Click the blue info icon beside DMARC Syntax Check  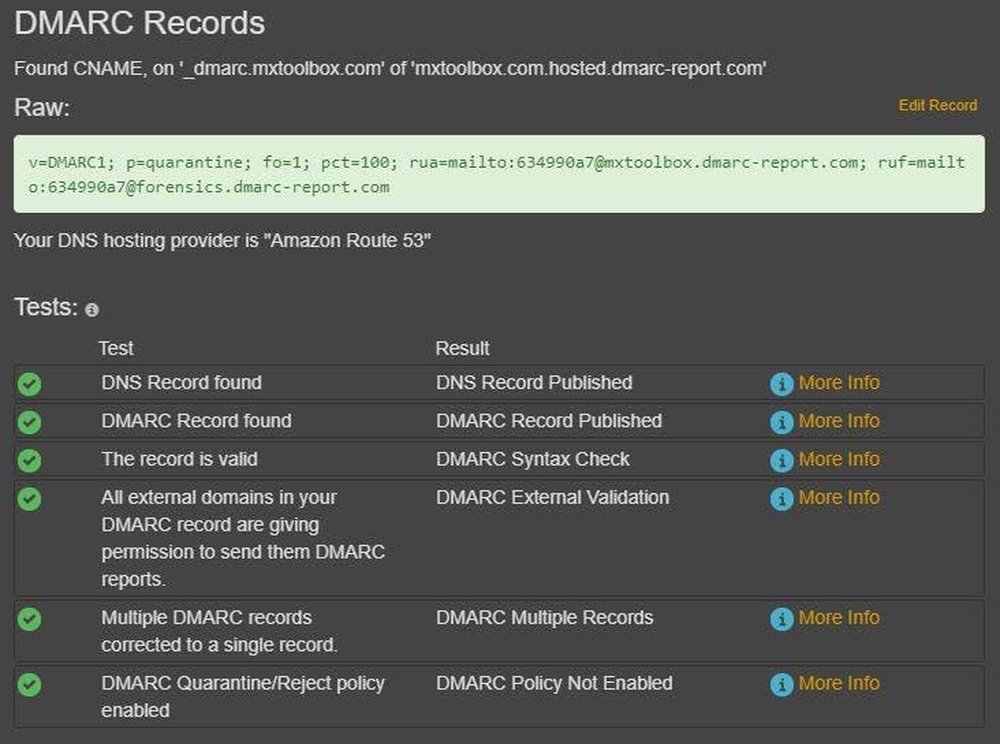coord(781,459)
